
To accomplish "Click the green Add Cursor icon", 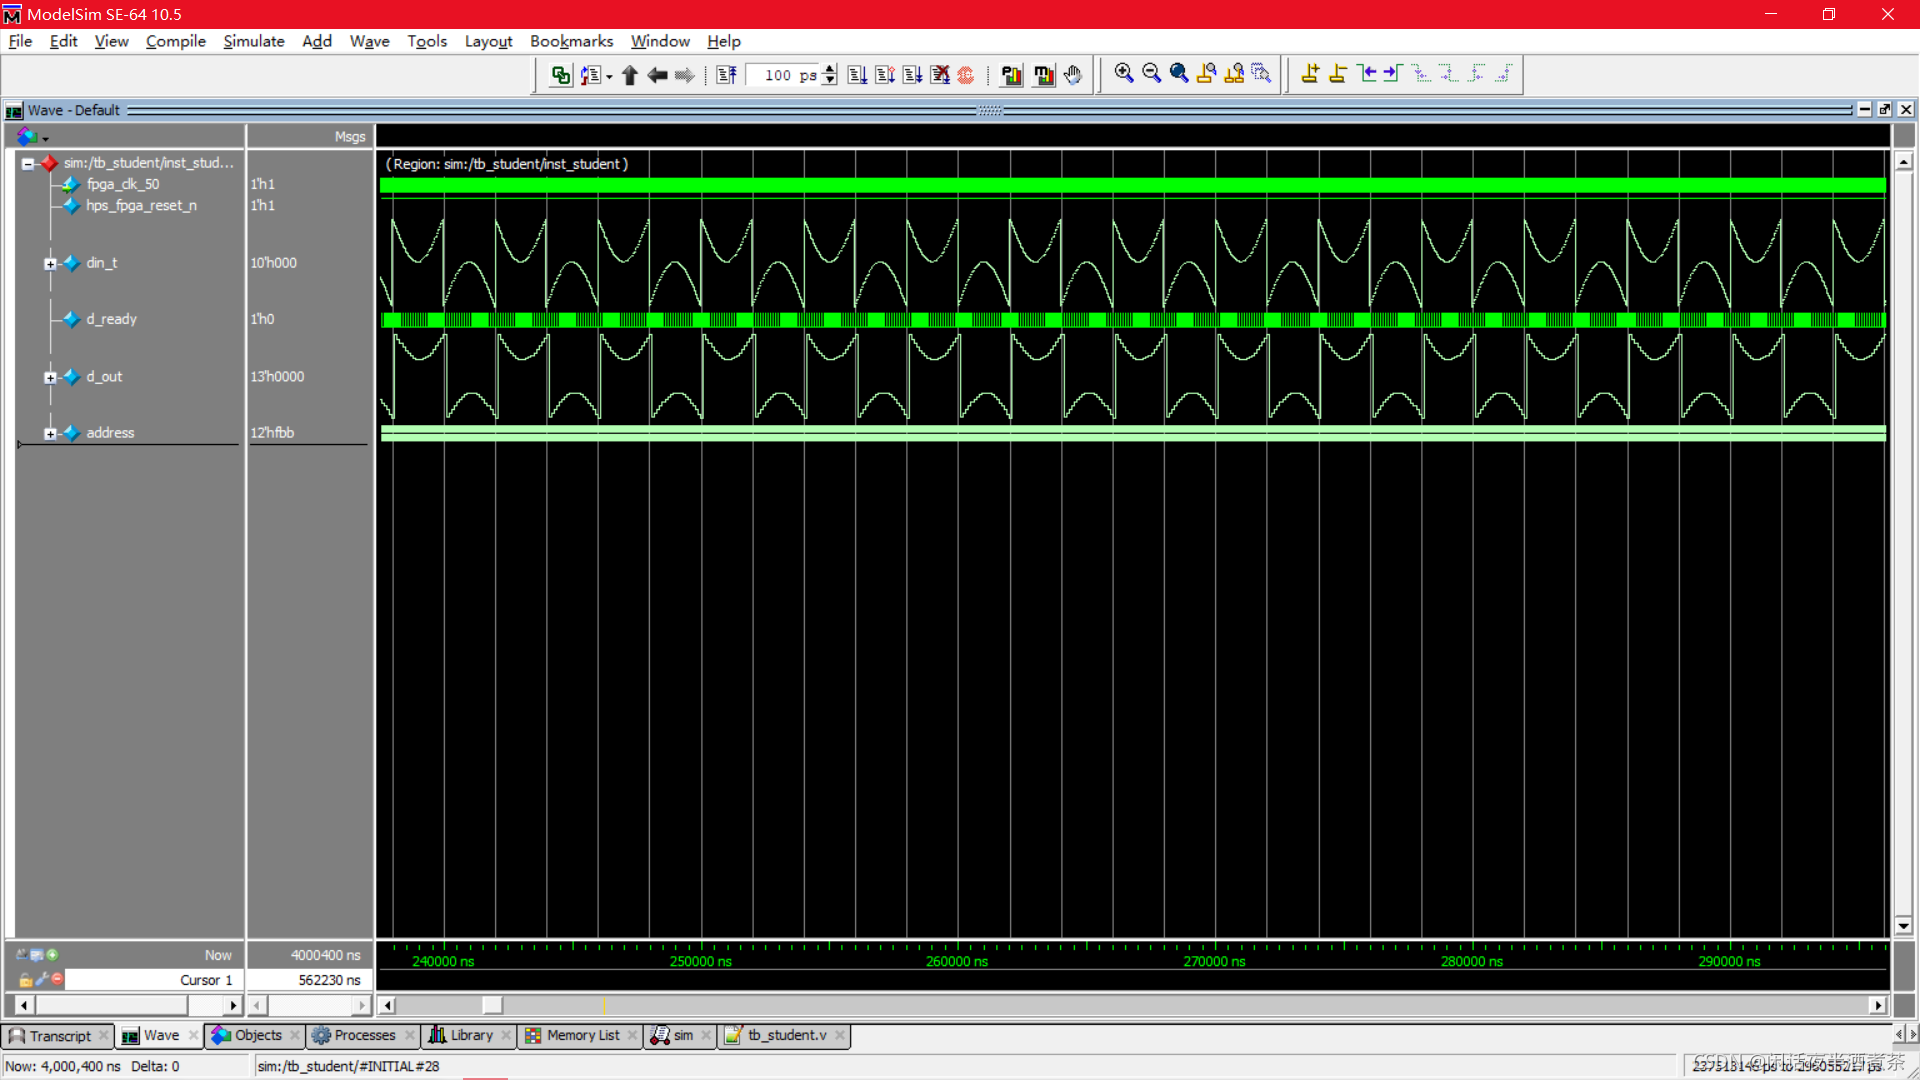I will pos(52,955).
